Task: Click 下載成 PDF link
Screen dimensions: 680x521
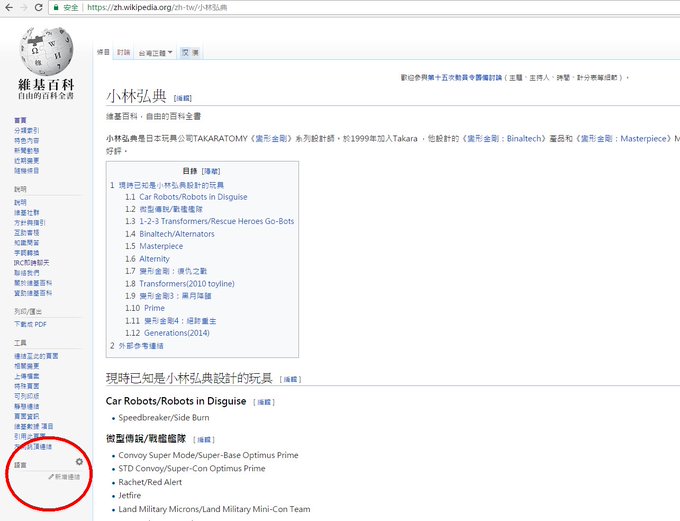Action: pyautogui.click(x=30, y=324)
